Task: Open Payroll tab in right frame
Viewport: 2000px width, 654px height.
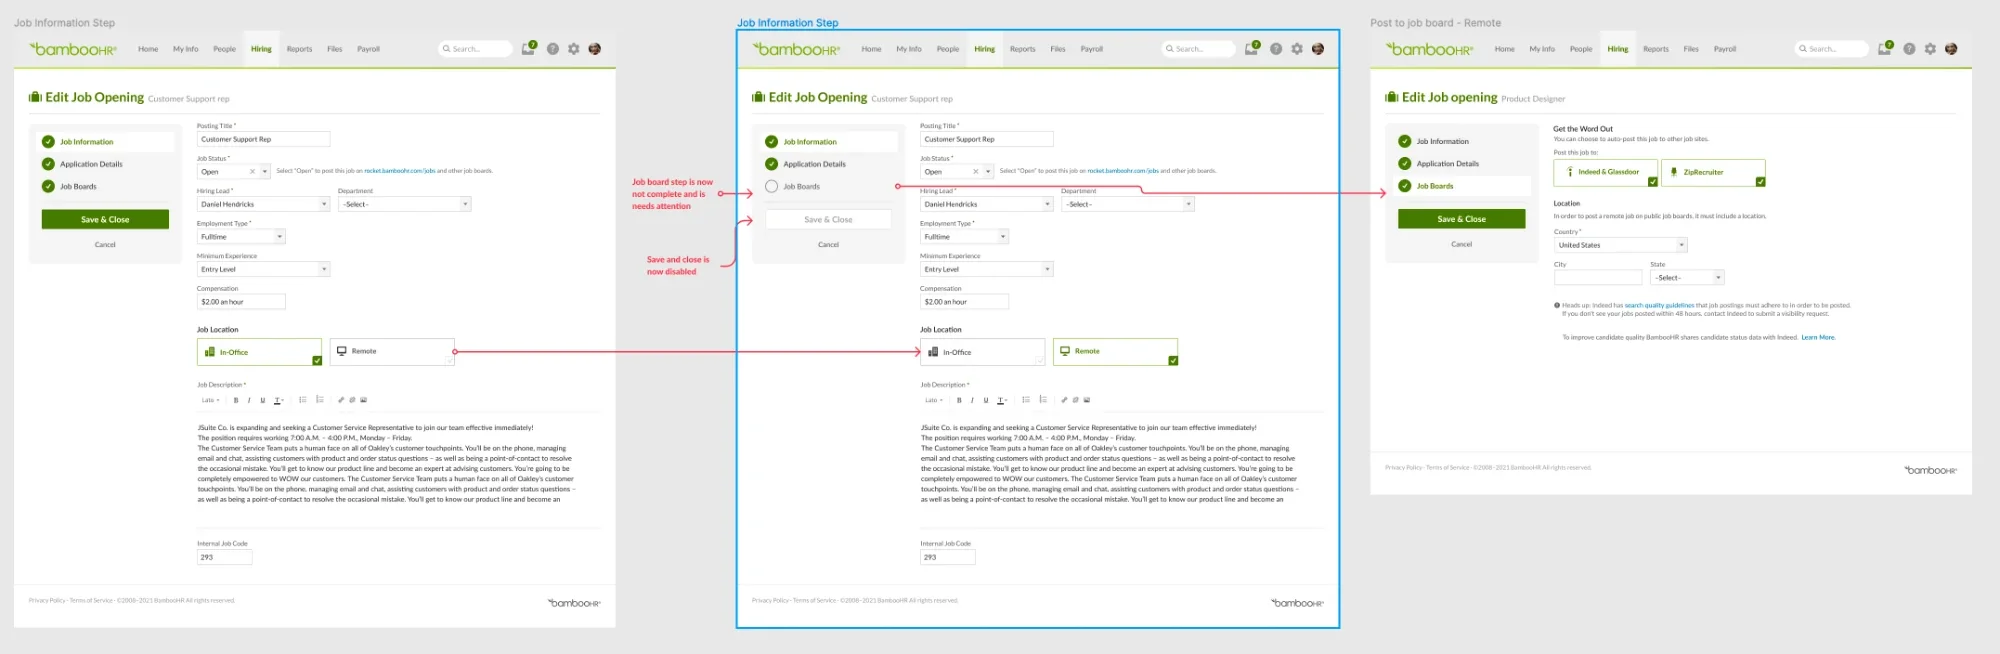Action: pos(1725,49)
